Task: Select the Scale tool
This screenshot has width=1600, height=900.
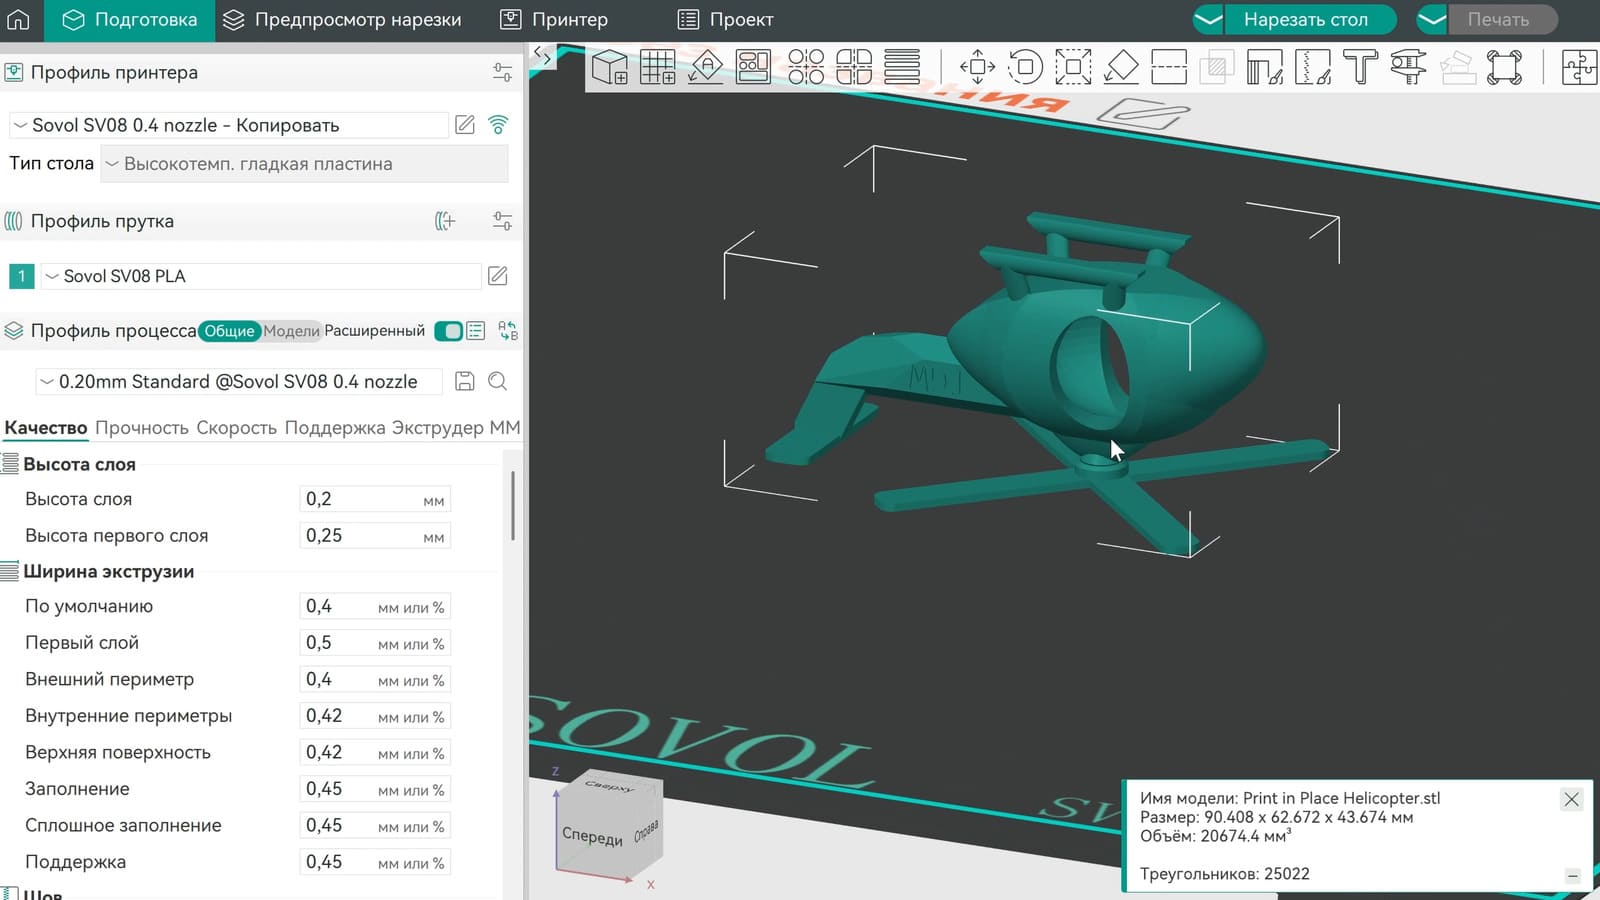Action: [1073, 67]
